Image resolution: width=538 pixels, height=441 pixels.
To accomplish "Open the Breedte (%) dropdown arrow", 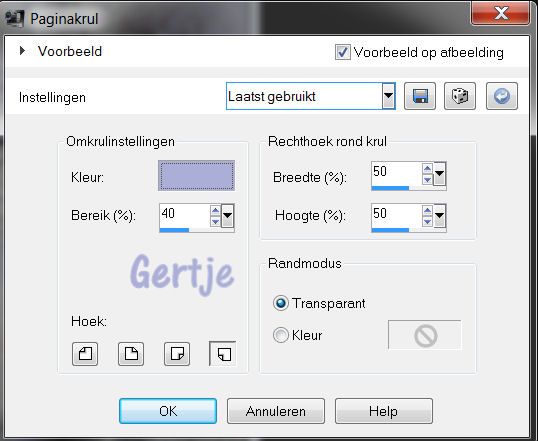I will [x=440, y=173].
